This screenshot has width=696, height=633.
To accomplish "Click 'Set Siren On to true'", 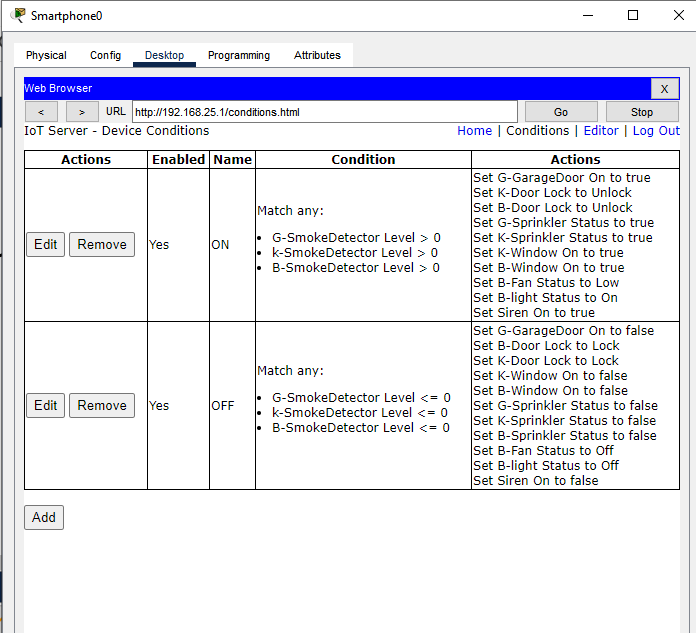I will [534, 313].
